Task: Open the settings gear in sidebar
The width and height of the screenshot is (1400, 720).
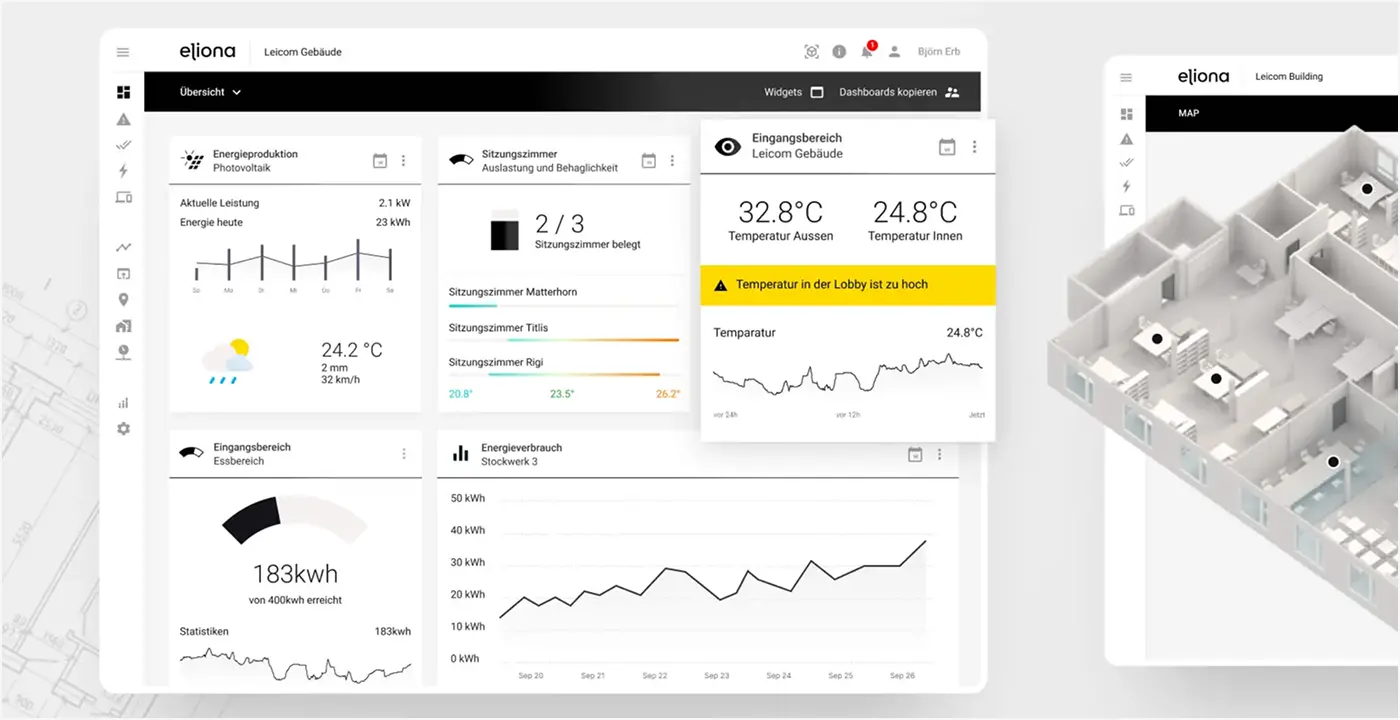Action: (x=123, y=429)
